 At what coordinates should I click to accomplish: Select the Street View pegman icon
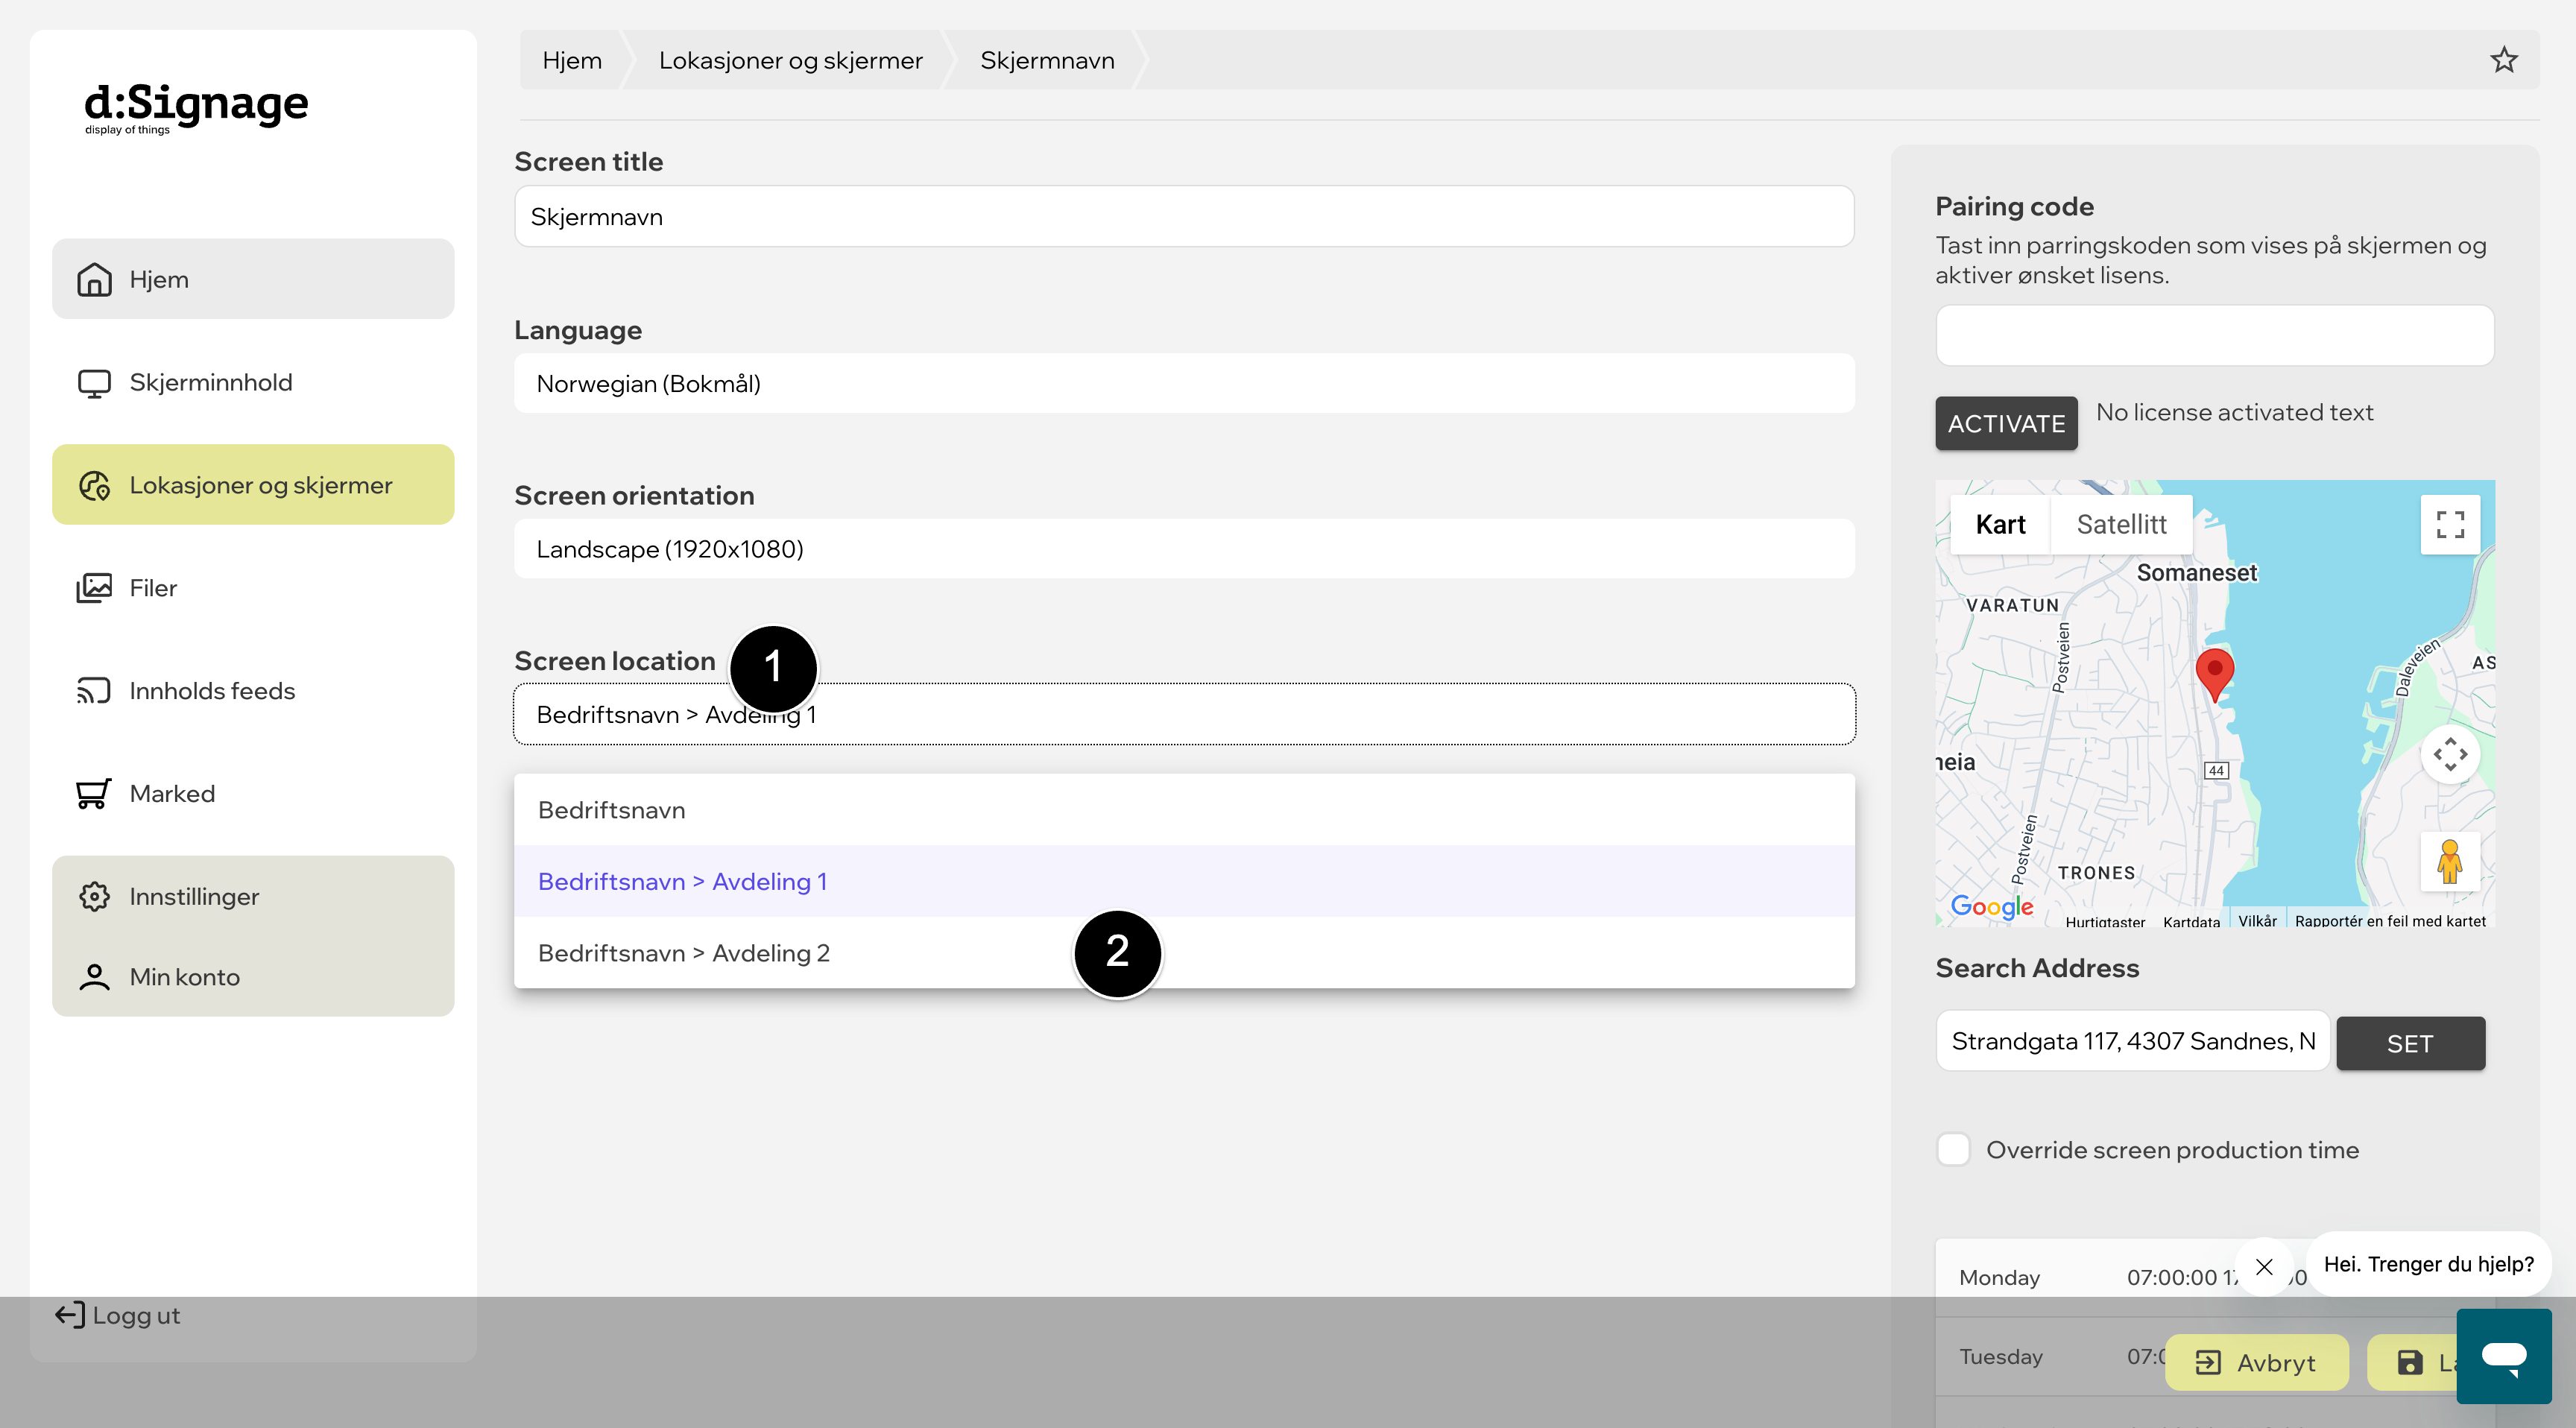(2450, 861)
